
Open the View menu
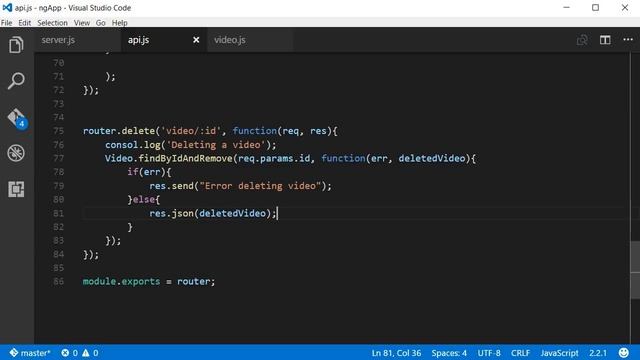click(x=82, y=23)
